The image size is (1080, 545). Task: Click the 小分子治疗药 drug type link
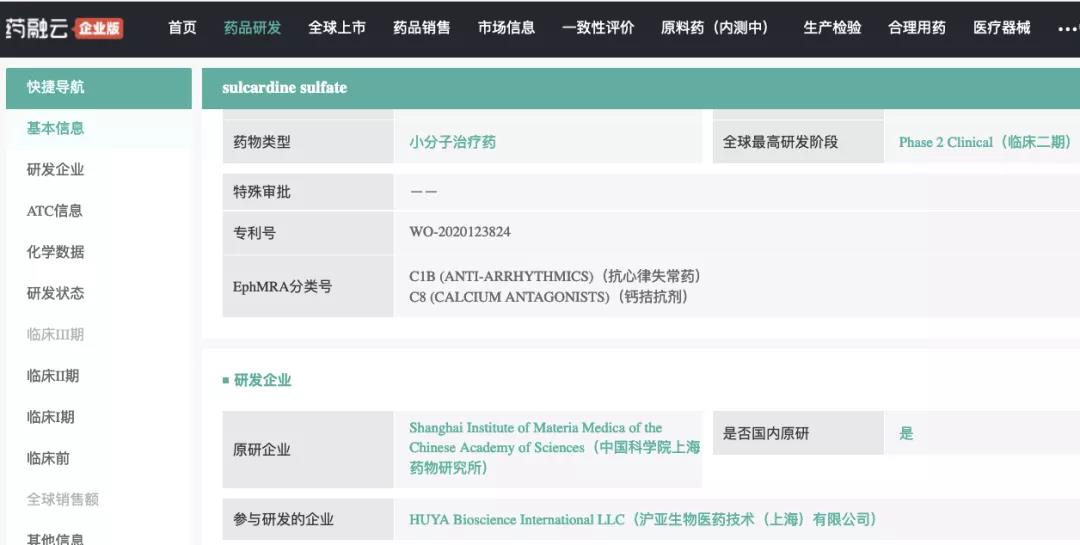click(452, 142)
